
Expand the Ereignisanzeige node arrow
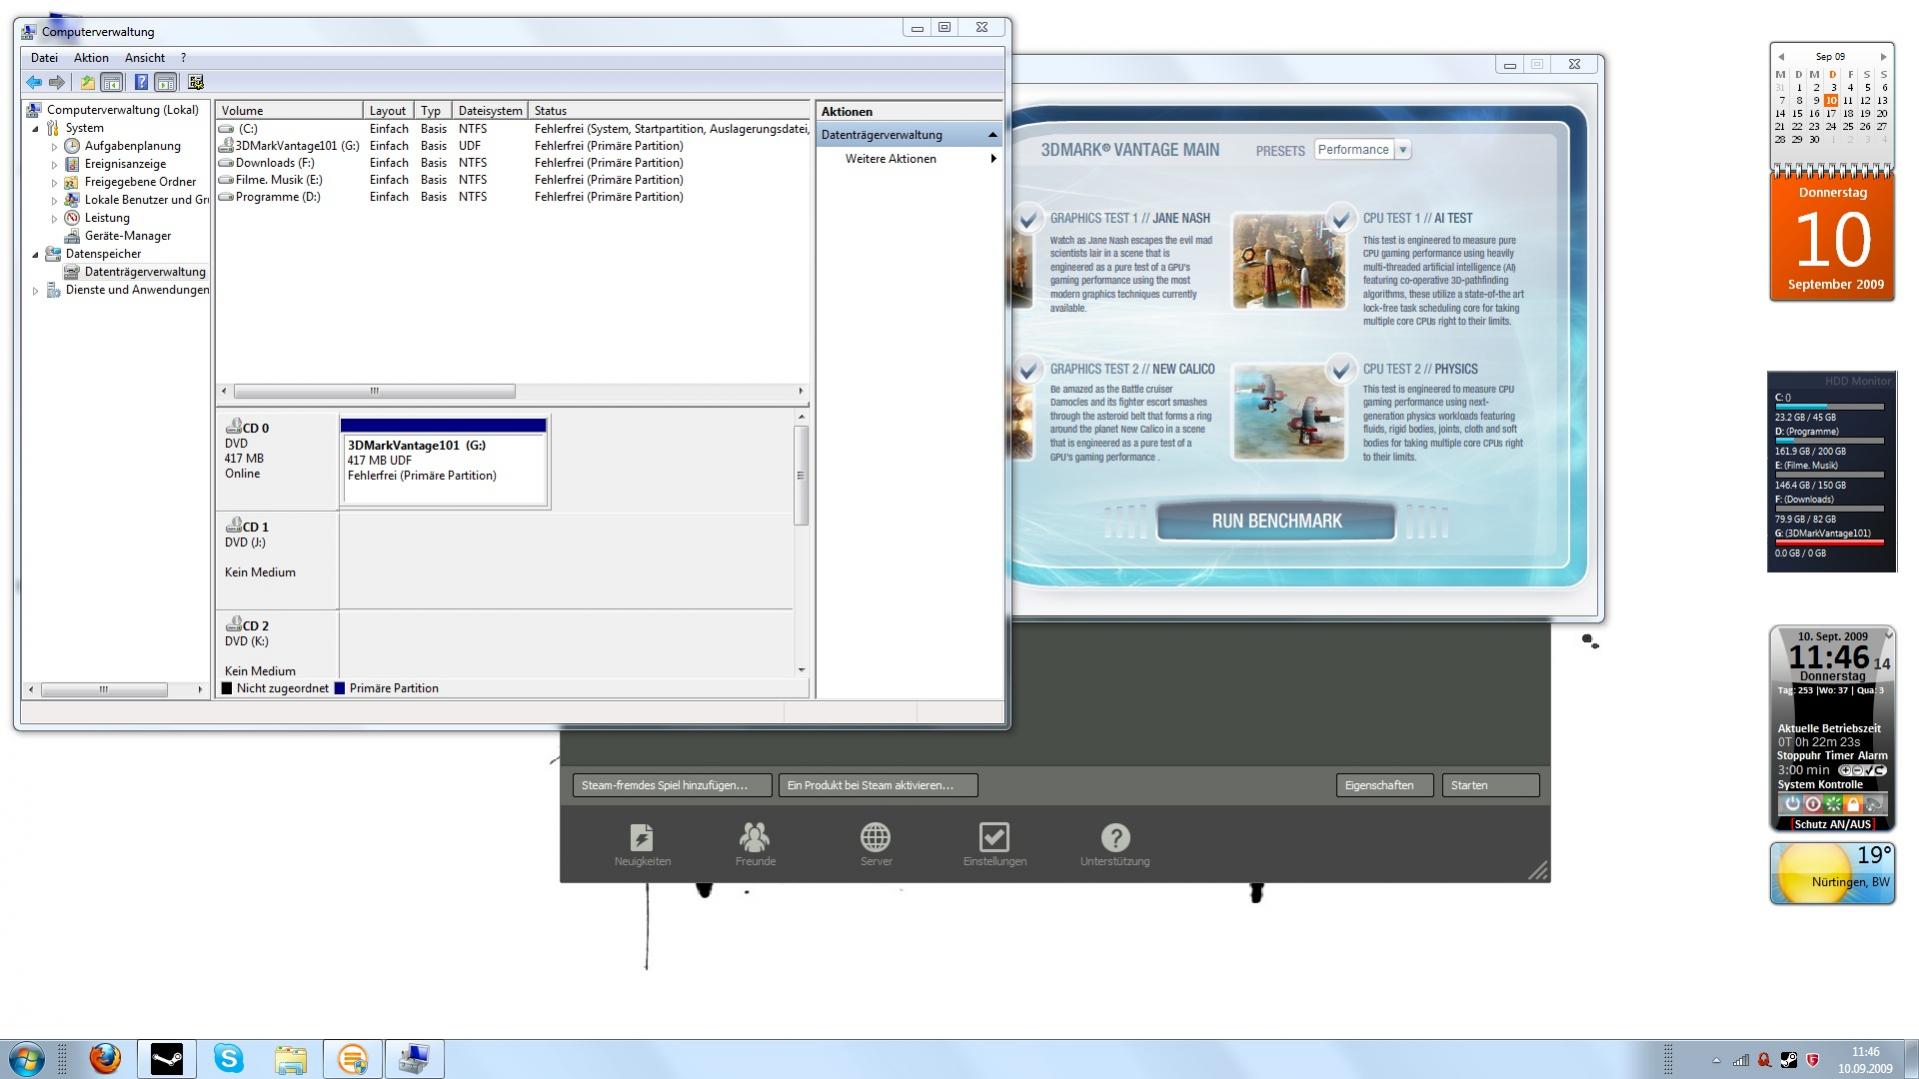pos(54,164)
